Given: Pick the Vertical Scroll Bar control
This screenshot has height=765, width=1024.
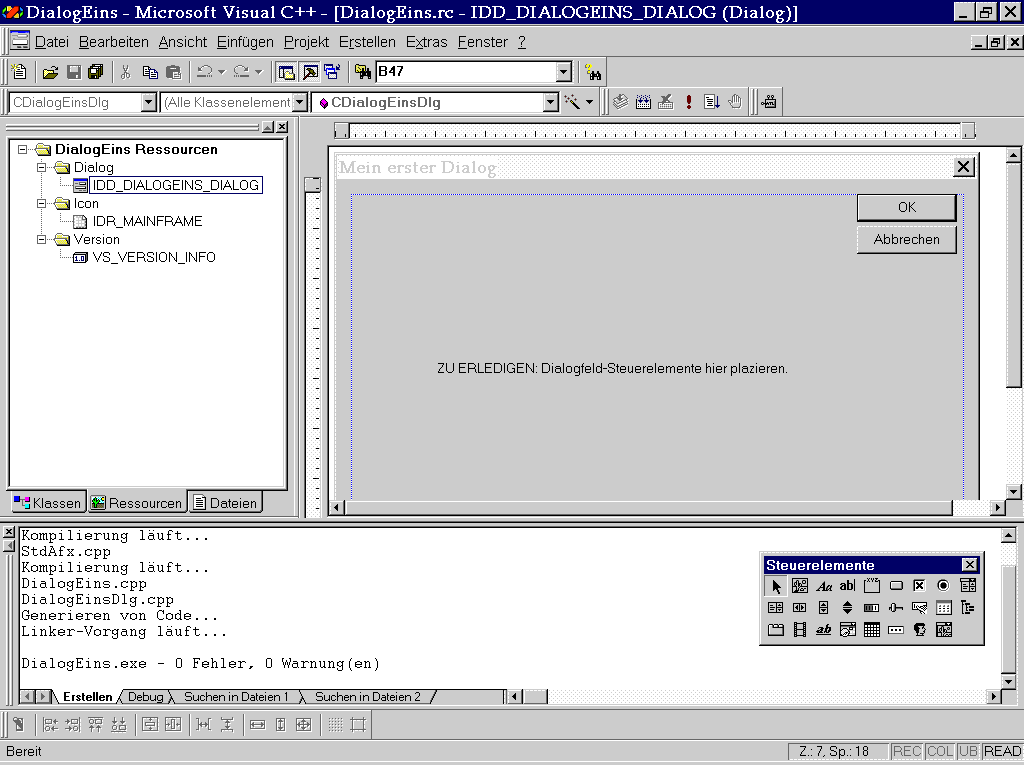Looking at the screenshot, I should [824, 608].
